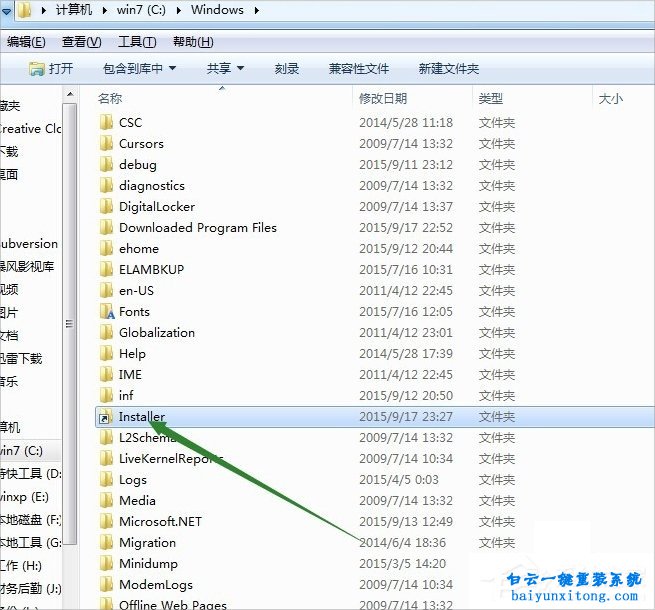Click the date 2015/9/17 23:27
Screen dimensions: 655x610
coord(406,417)
